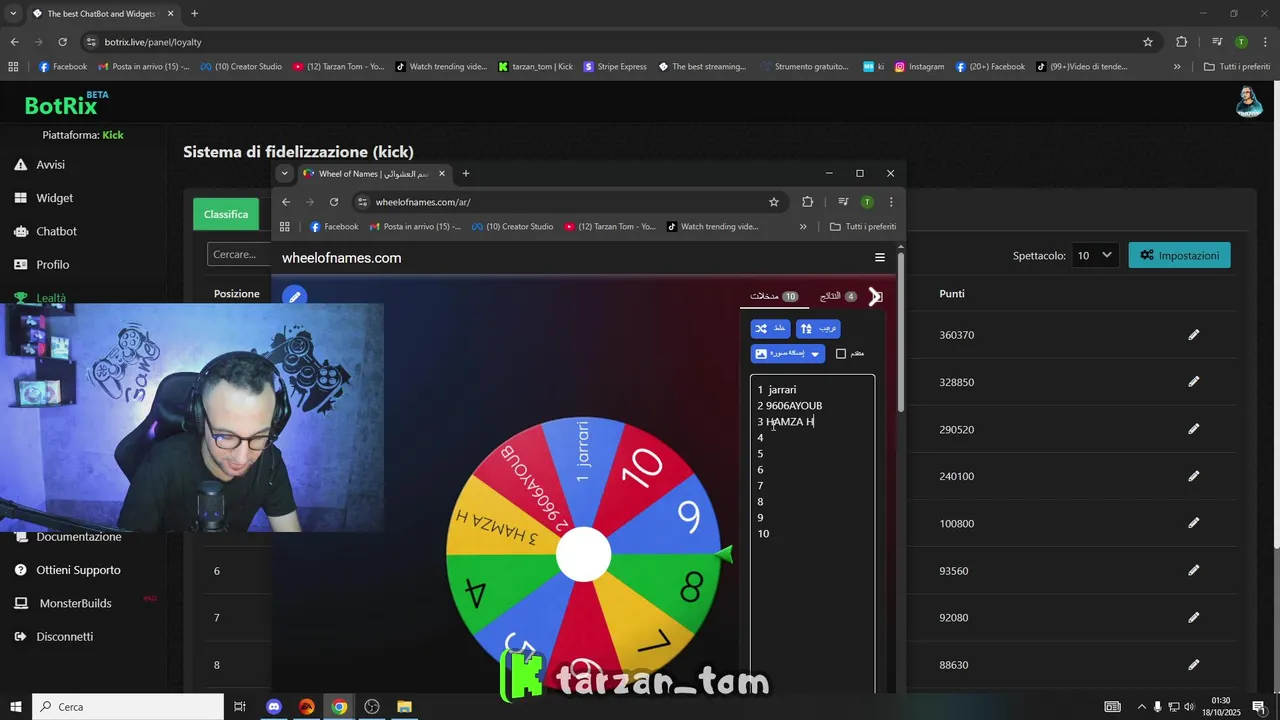
Task: Switch to the entries tab with badge 10
Action: (x=774, y=296)
